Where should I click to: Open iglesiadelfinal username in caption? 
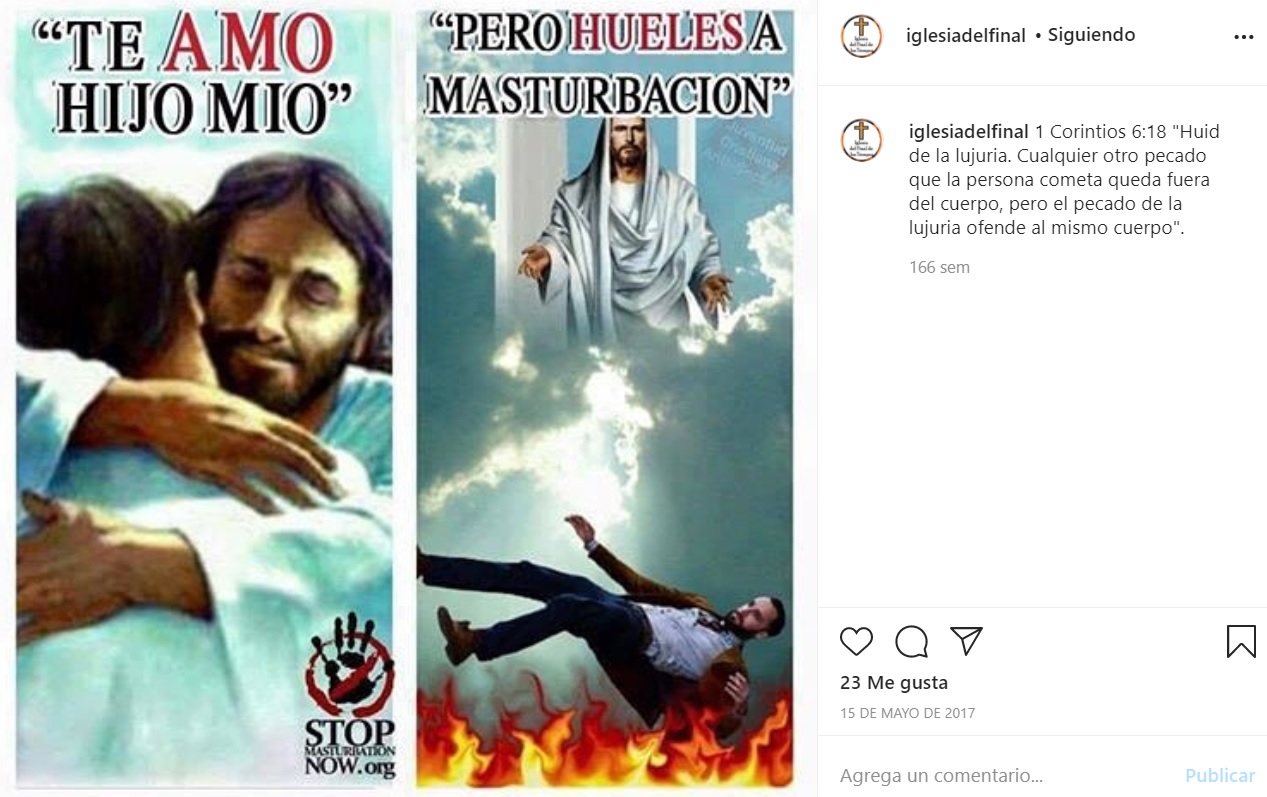(x=968, y=132)
